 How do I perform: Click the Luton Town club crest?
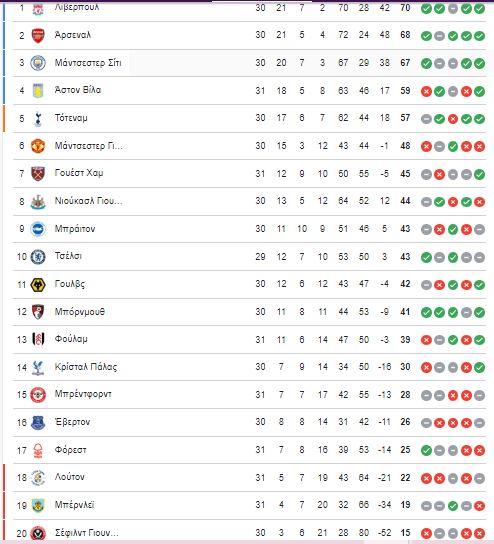click(x=38, y=478)
